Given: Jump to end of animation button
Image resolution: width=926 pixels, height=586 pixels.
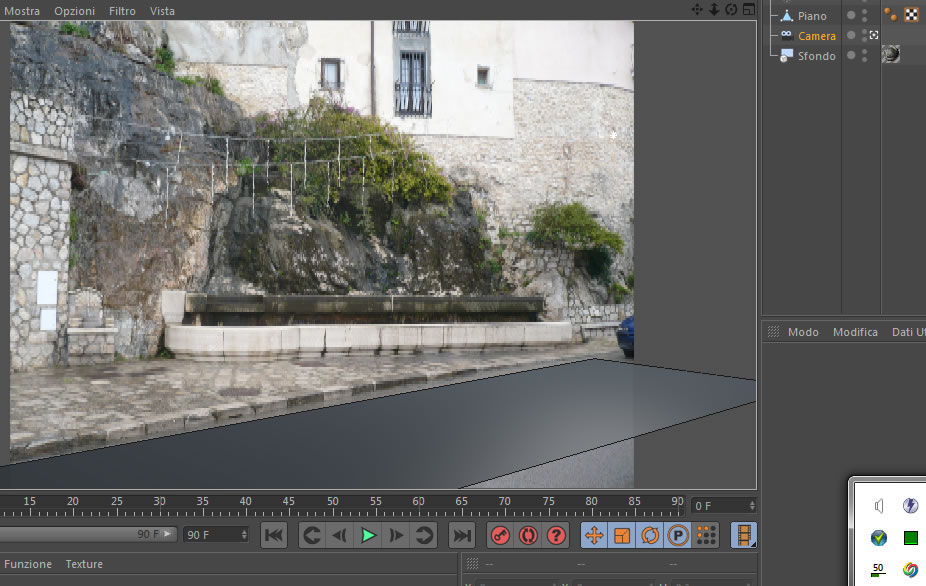Looking at the screenshot, I should point(462,536).
